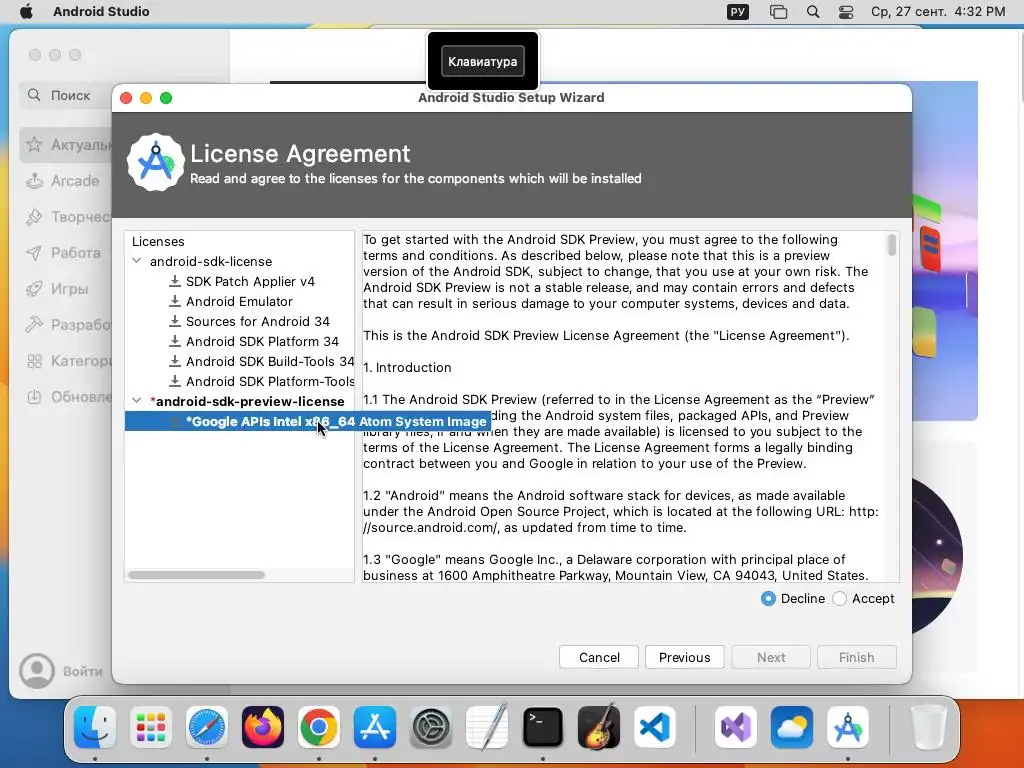This screenshot has width=1024, height=768.
Task: Go back with the Previous button
Action: [x=684, y=657]
